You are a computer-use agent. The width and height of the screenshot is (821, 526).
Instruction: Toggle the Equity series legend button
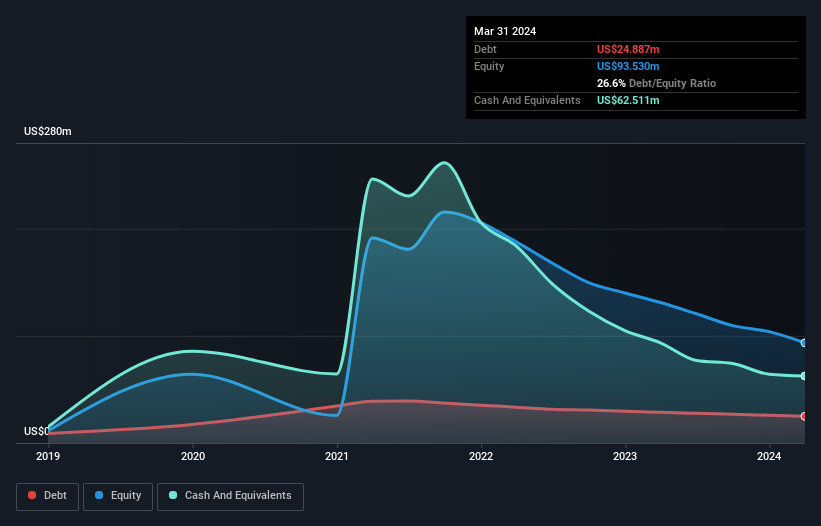click(118, 496)
